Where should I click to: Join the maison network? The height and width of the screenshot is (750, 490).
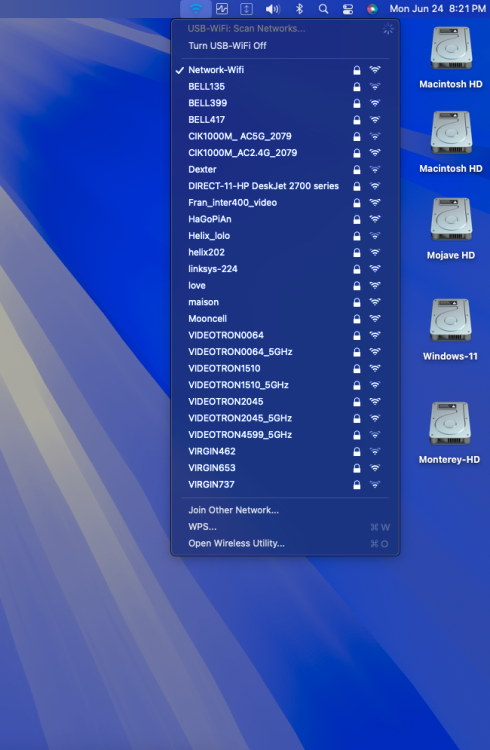(x=285, y=302)
